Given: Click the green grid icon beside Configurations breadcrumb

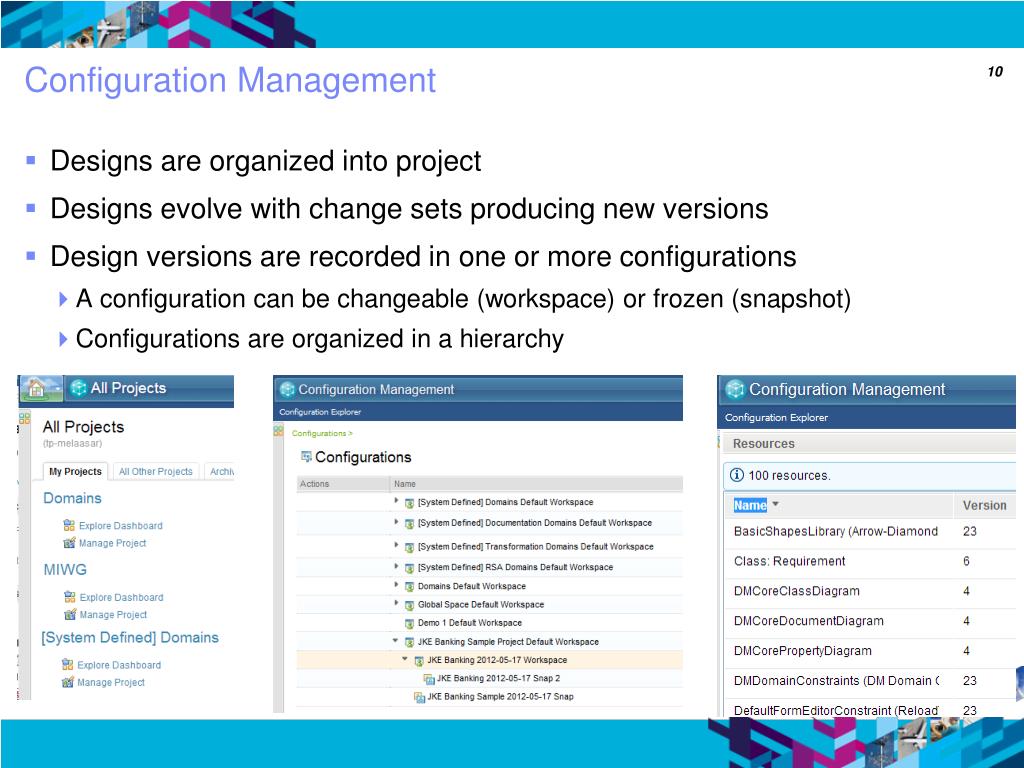Looking at the screenshot, I should tap(279, 431).
